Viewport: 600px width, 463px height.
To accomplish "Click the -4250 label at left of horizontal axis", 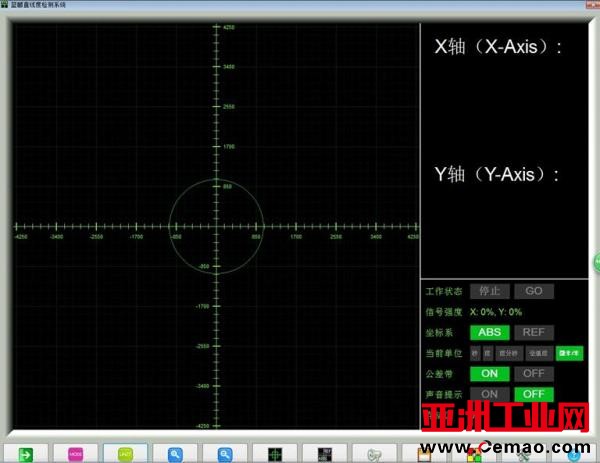I will pyautogui.click(x=21, y=237).
